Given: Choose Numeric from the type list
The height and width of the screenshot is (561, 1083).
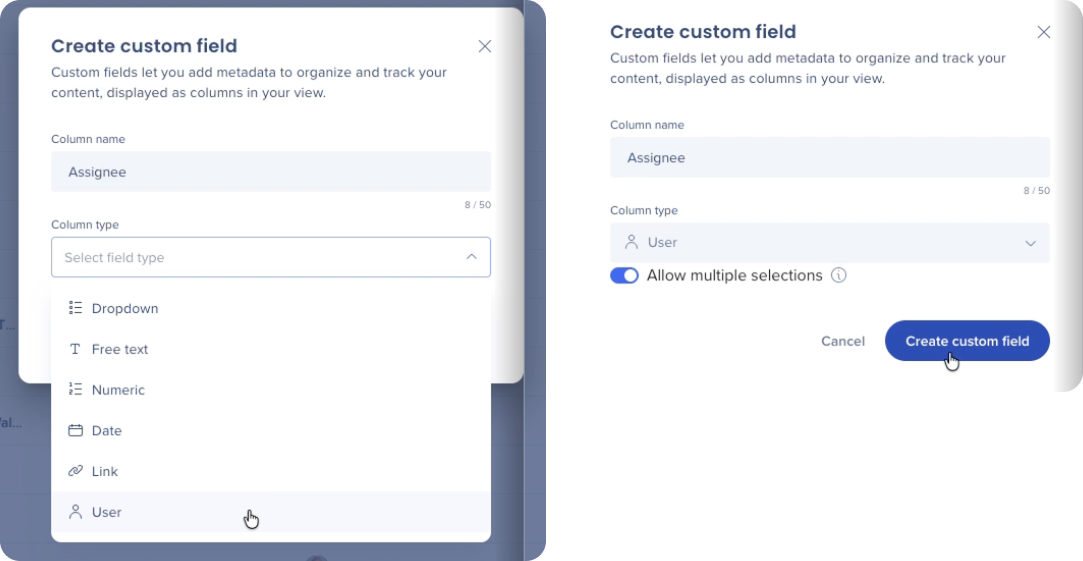Looking at the screenshot, I should tap(271, 390).
